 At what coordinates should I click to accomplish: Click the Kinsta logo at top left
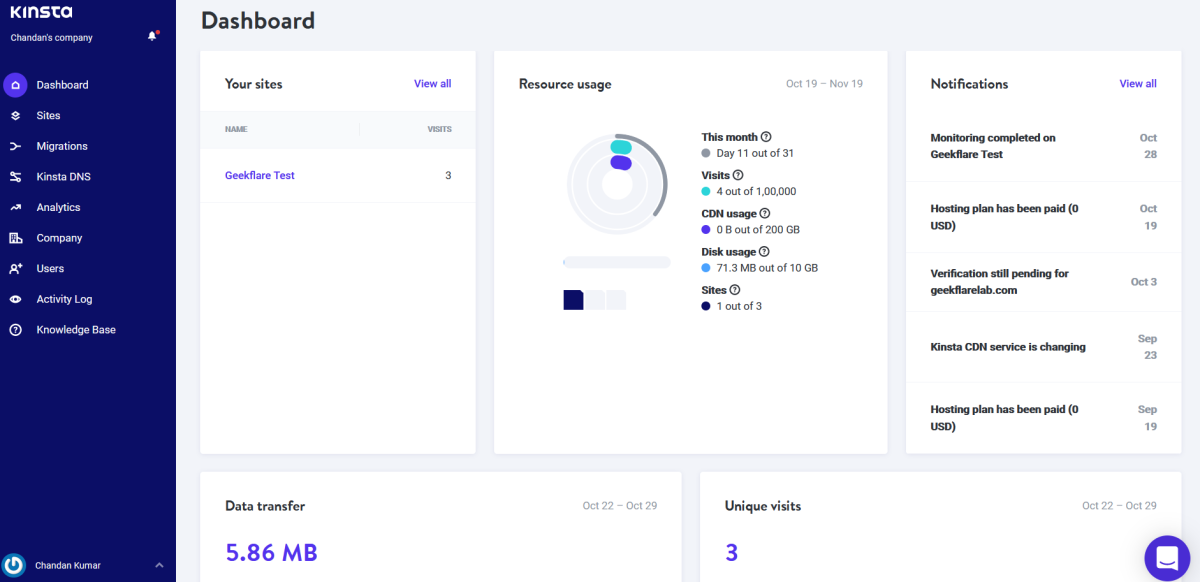click(x=42, y=13)
